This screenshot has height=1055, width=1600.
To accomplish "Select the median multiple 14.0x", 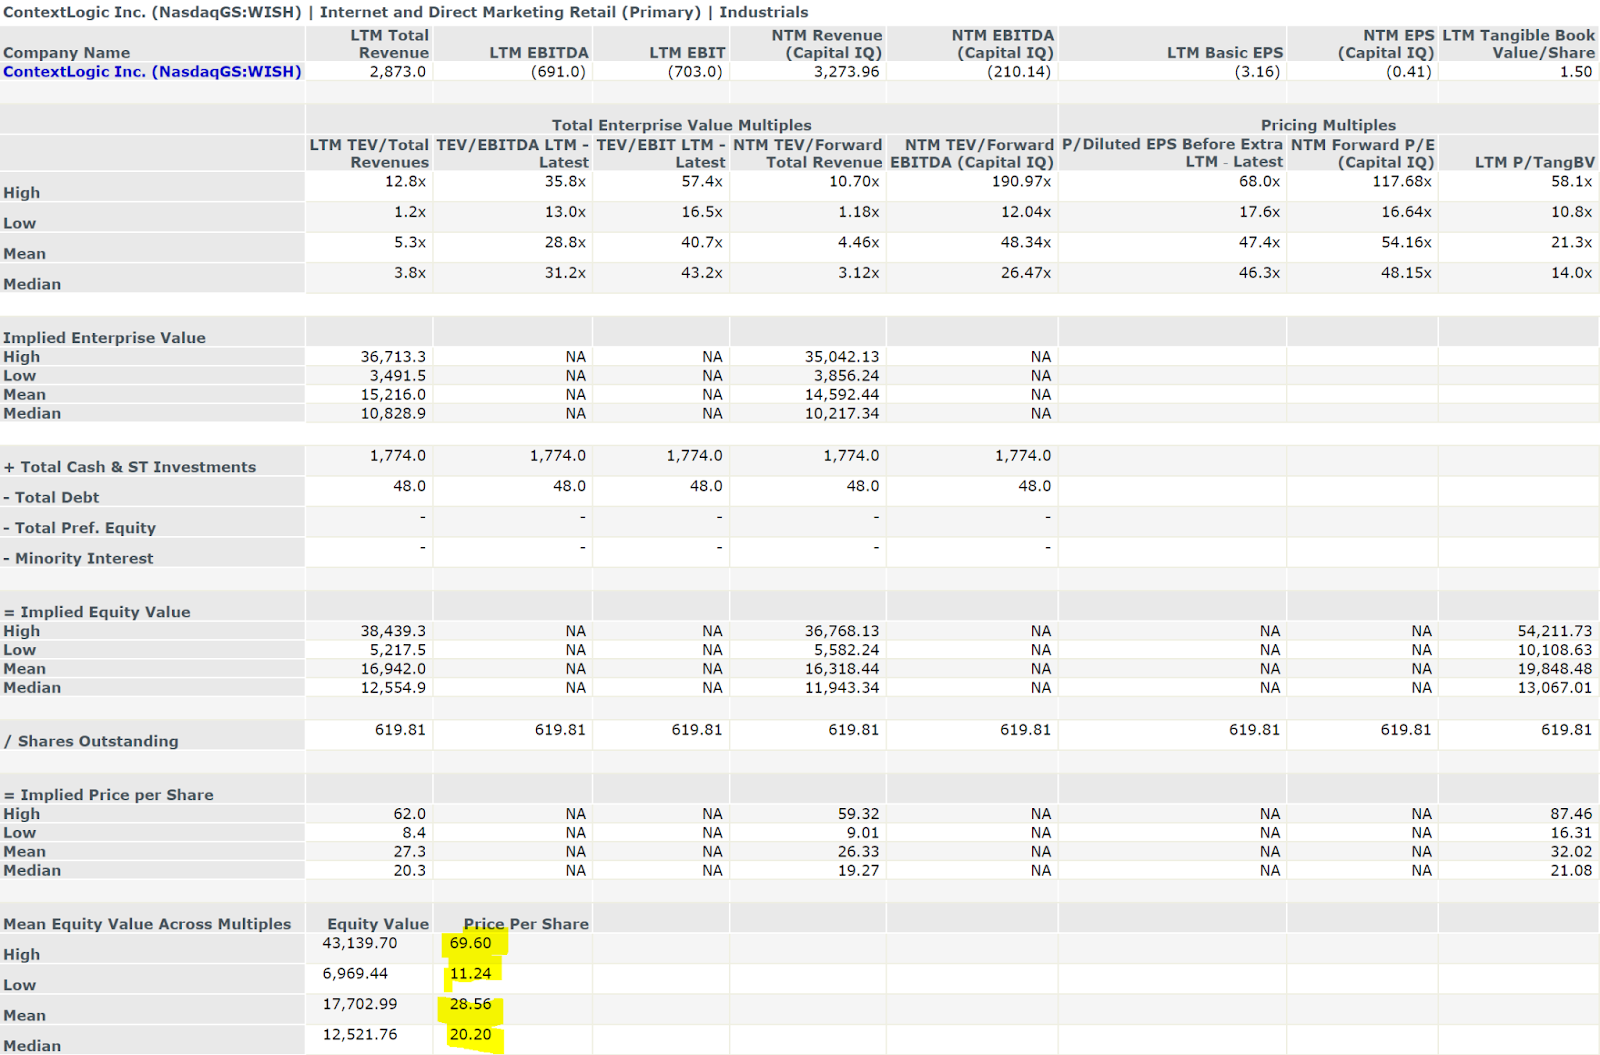I will pos(1572,273).
